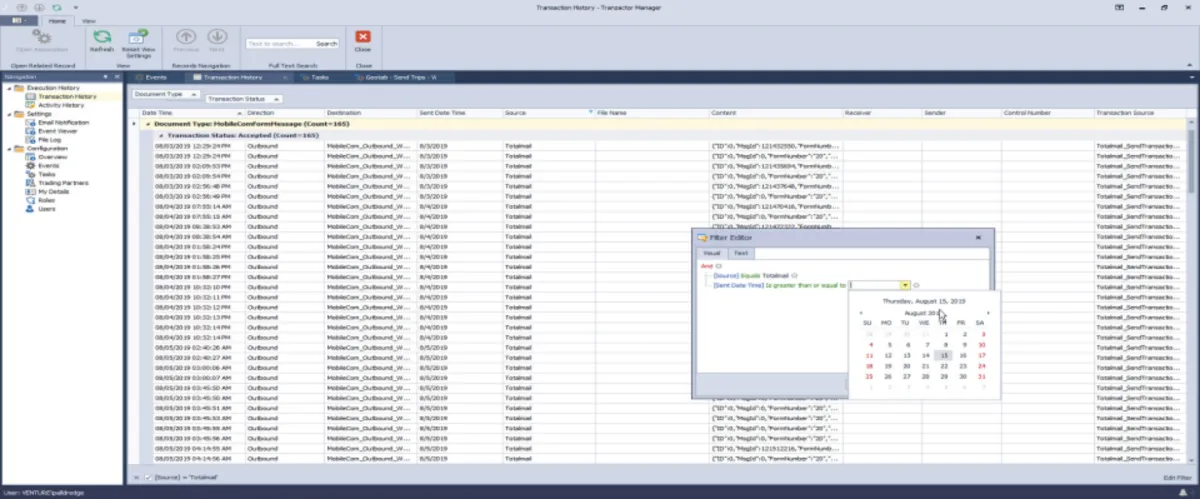The image size is (1200, 499).
Task: Open the date dropdown in Filter Editor
Action: (905, 285)
